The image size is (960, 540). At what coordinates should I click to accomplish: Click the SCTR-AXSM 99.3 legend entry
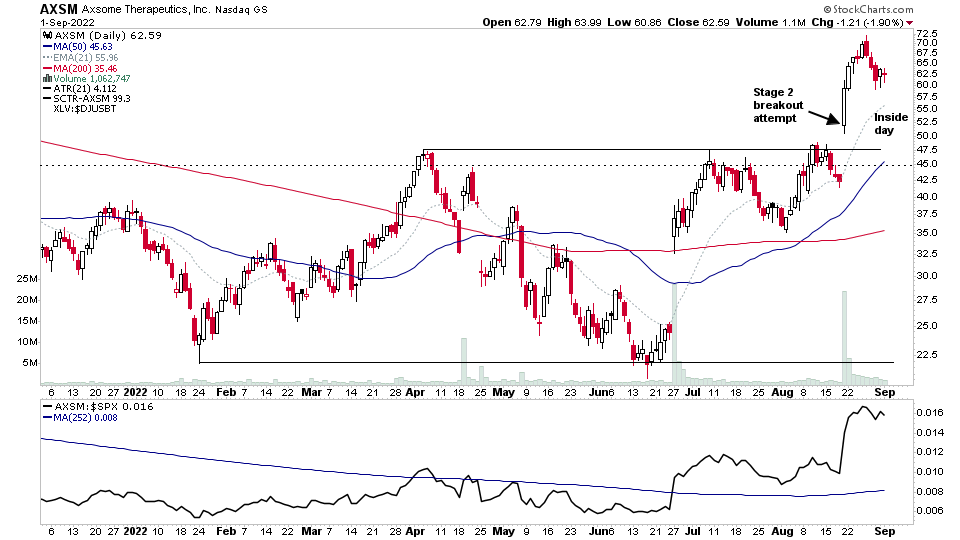(x=92, y=98)
